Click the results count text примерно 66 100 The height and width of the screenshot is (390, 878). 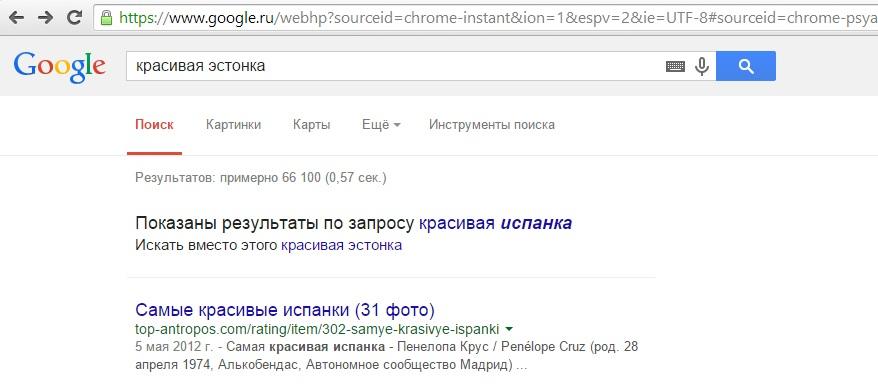[271, 179]
